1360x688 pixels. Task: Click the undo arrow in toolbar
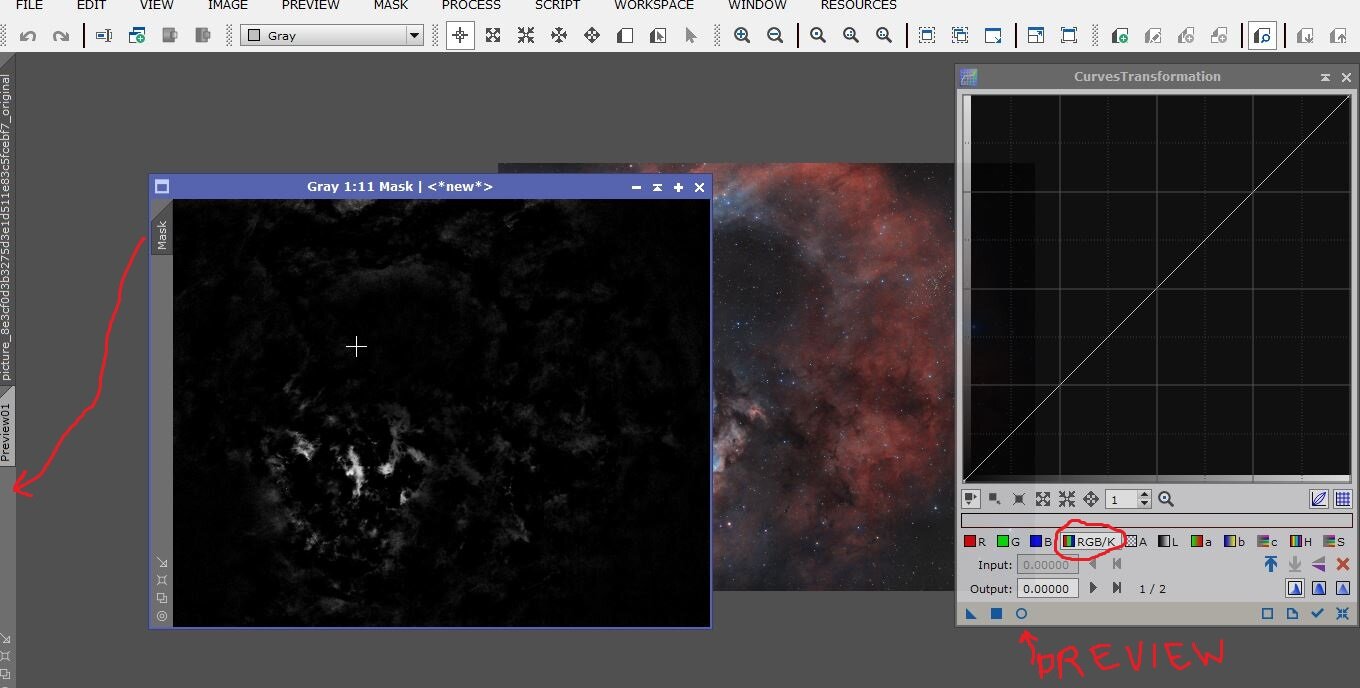click(28, 36)
